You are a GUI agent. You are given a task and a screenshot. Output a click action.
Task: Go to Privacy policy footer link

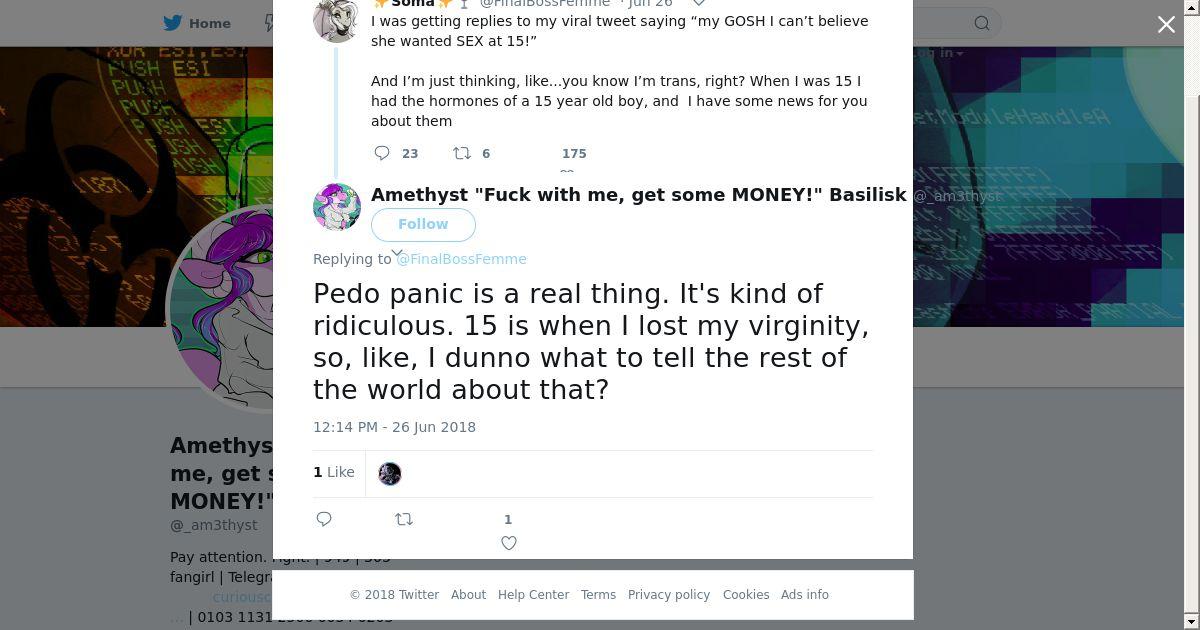point(668,594)
